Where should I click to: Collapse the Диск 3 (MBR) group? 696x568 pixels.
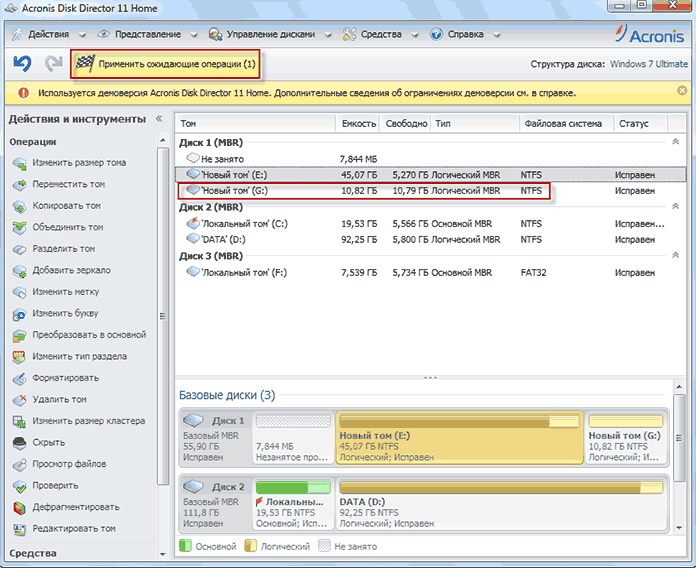click(x=676, y=255)
